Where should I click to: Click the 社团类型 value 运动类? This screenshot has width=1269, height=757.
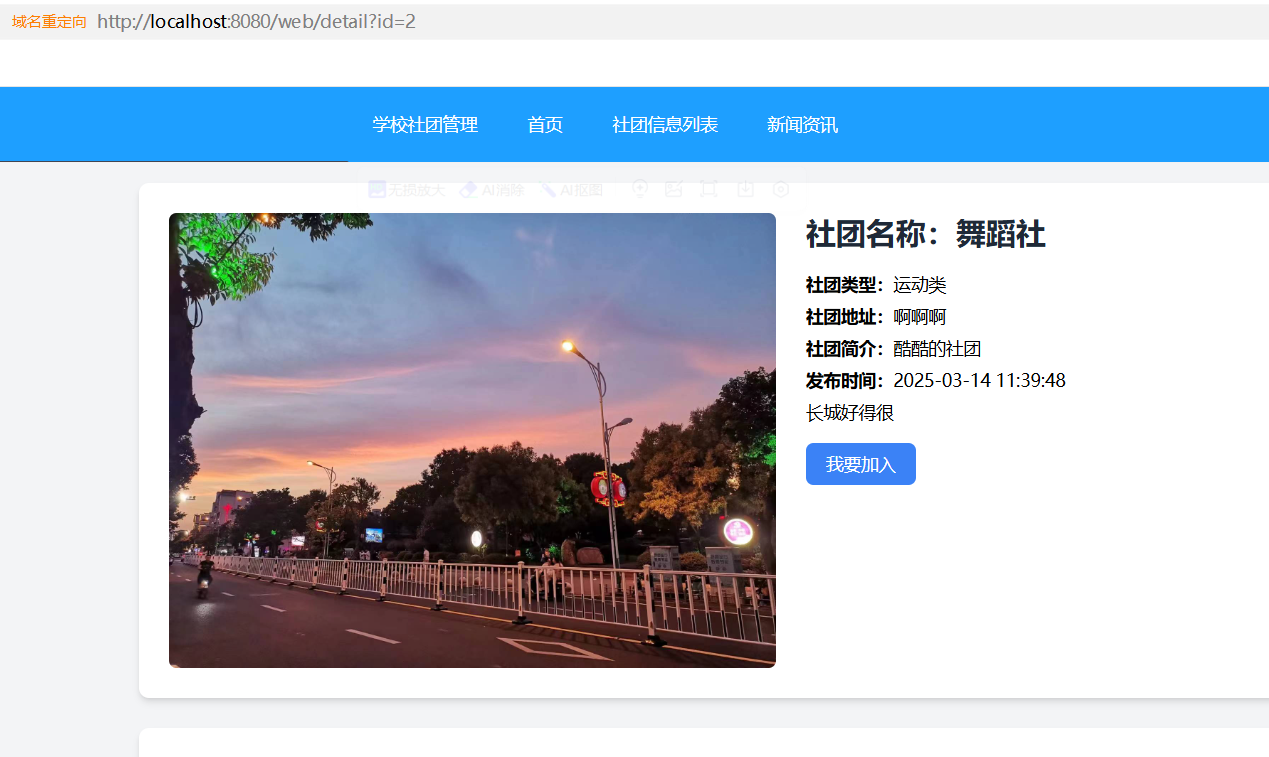click(919, 286)
